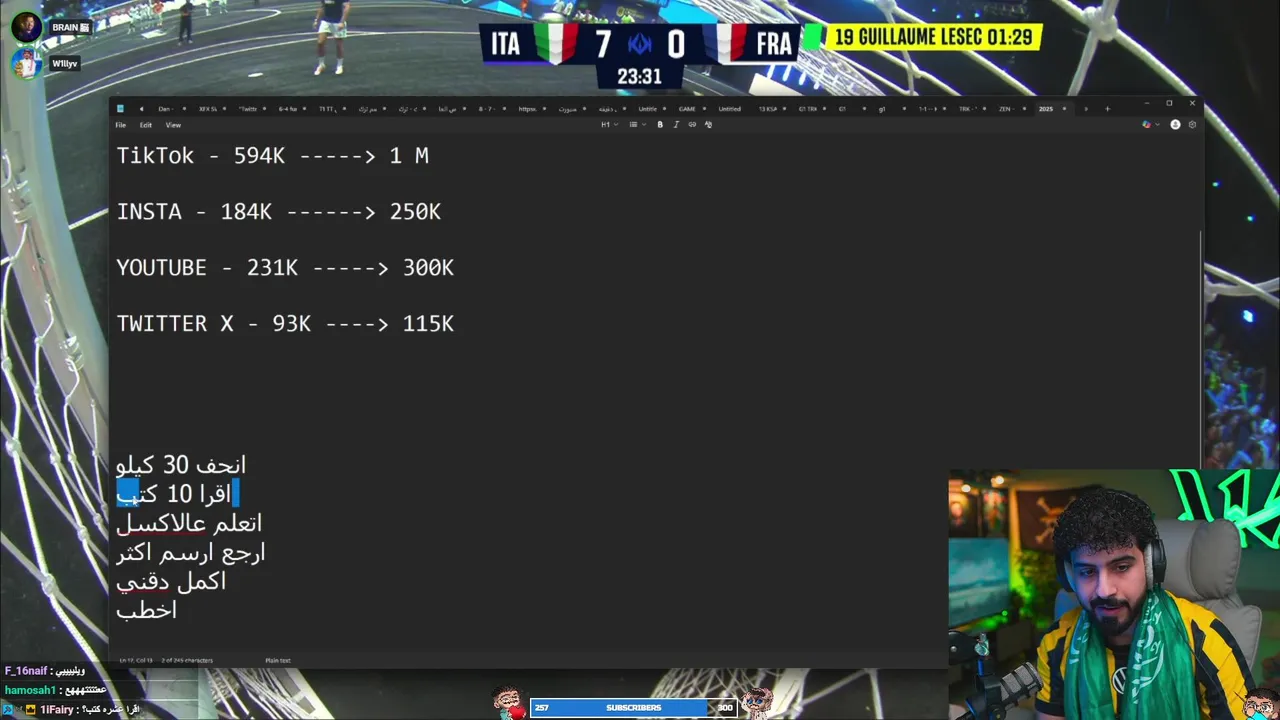Image resolution: width=1280 pixels, height=720 pixels.
Task: Click chat username 1iFairy
Action: (x=59, y=709)
